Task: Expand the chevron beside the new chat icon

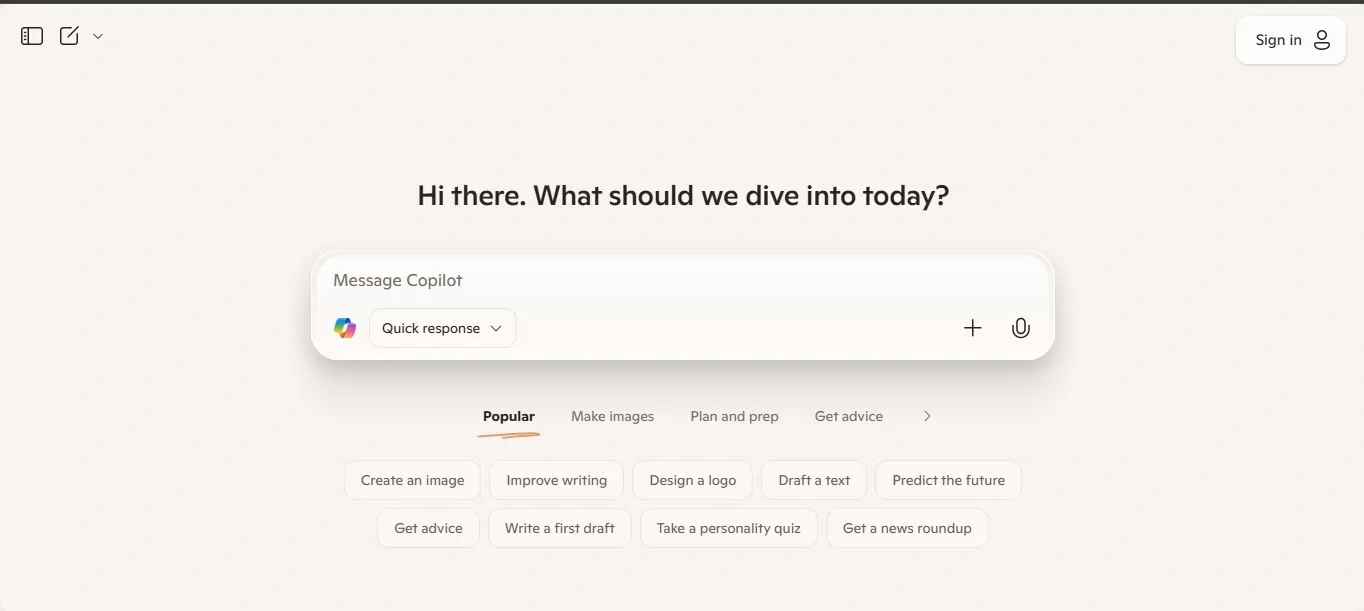Action: tap(98, 36)
